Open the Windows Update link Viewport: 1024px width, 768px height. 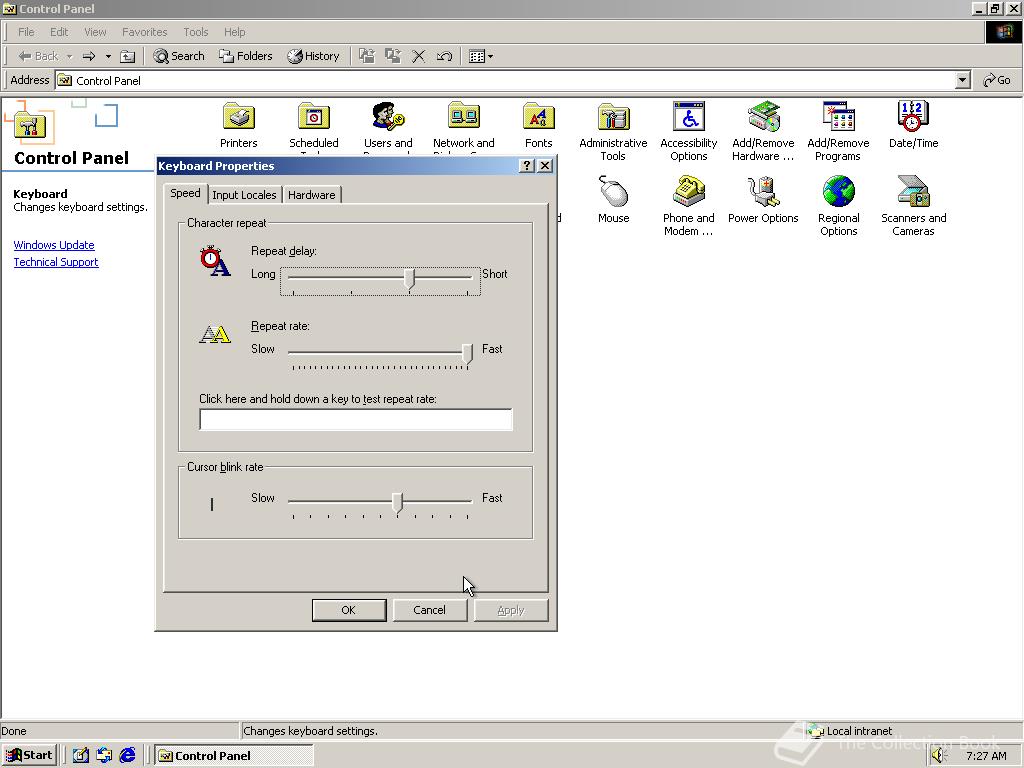54,245
